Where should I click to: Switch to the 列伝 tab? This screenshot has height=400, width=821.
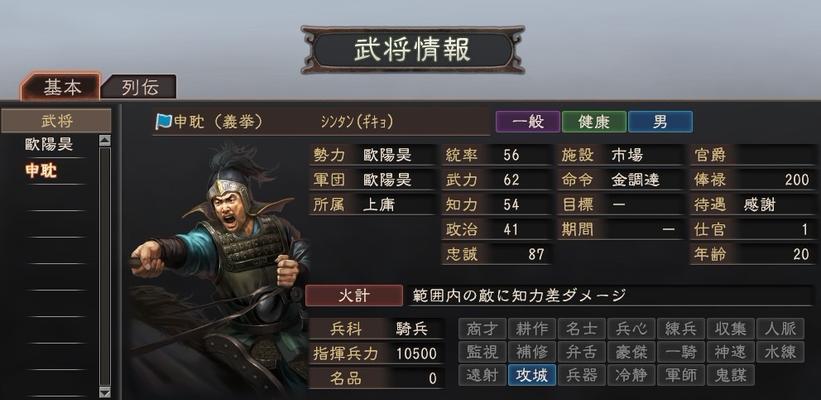pyautogui.click(x=140, y=87)
